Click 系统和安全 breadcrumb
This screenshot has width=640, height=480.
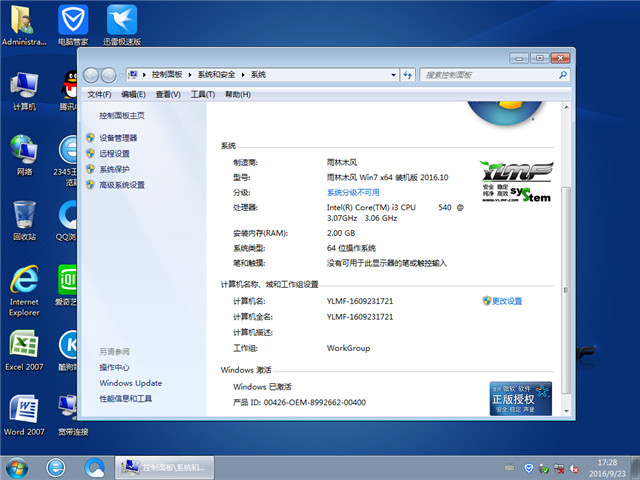pyautogui.click(x=216, y=75)
